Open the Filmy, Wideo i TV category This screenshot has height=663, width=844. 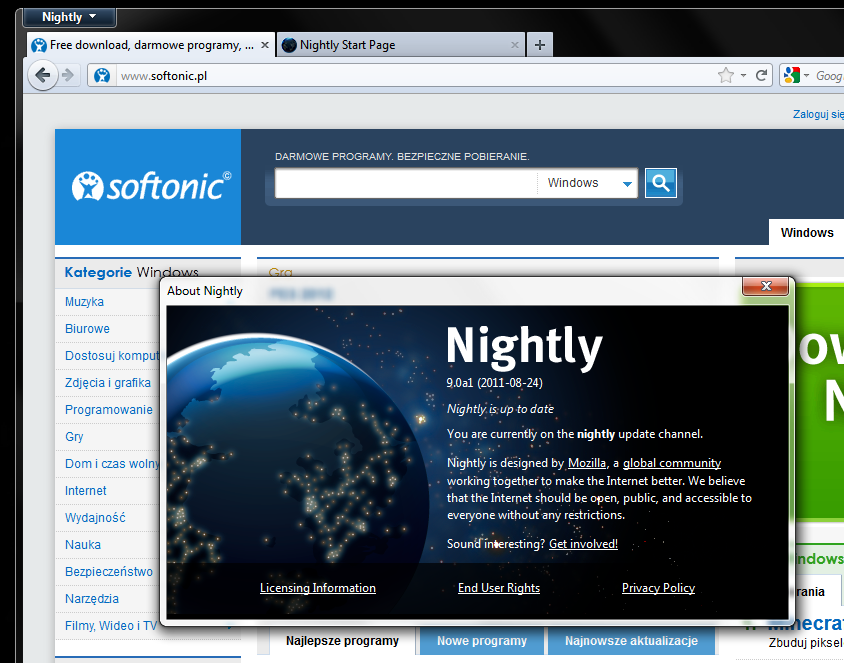pos(111,626)
